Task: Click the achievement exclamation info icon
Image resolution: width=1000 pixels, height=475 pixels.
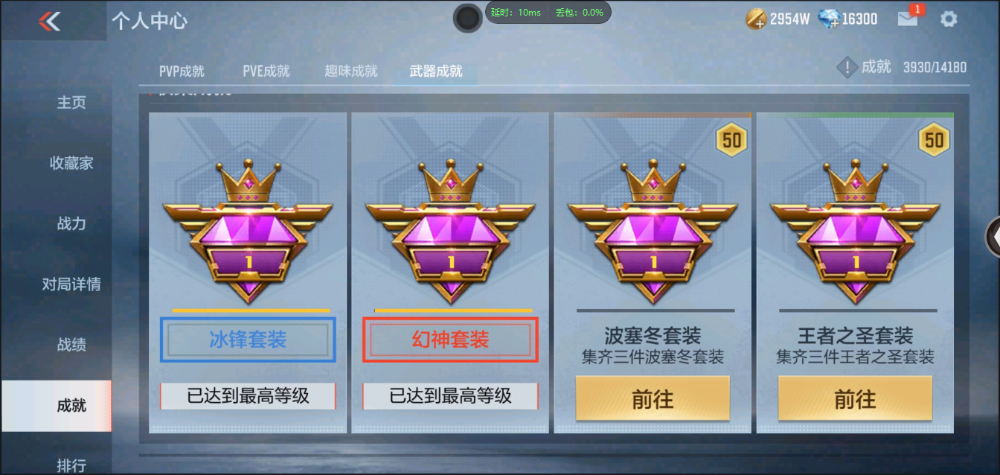Action: 846,67
